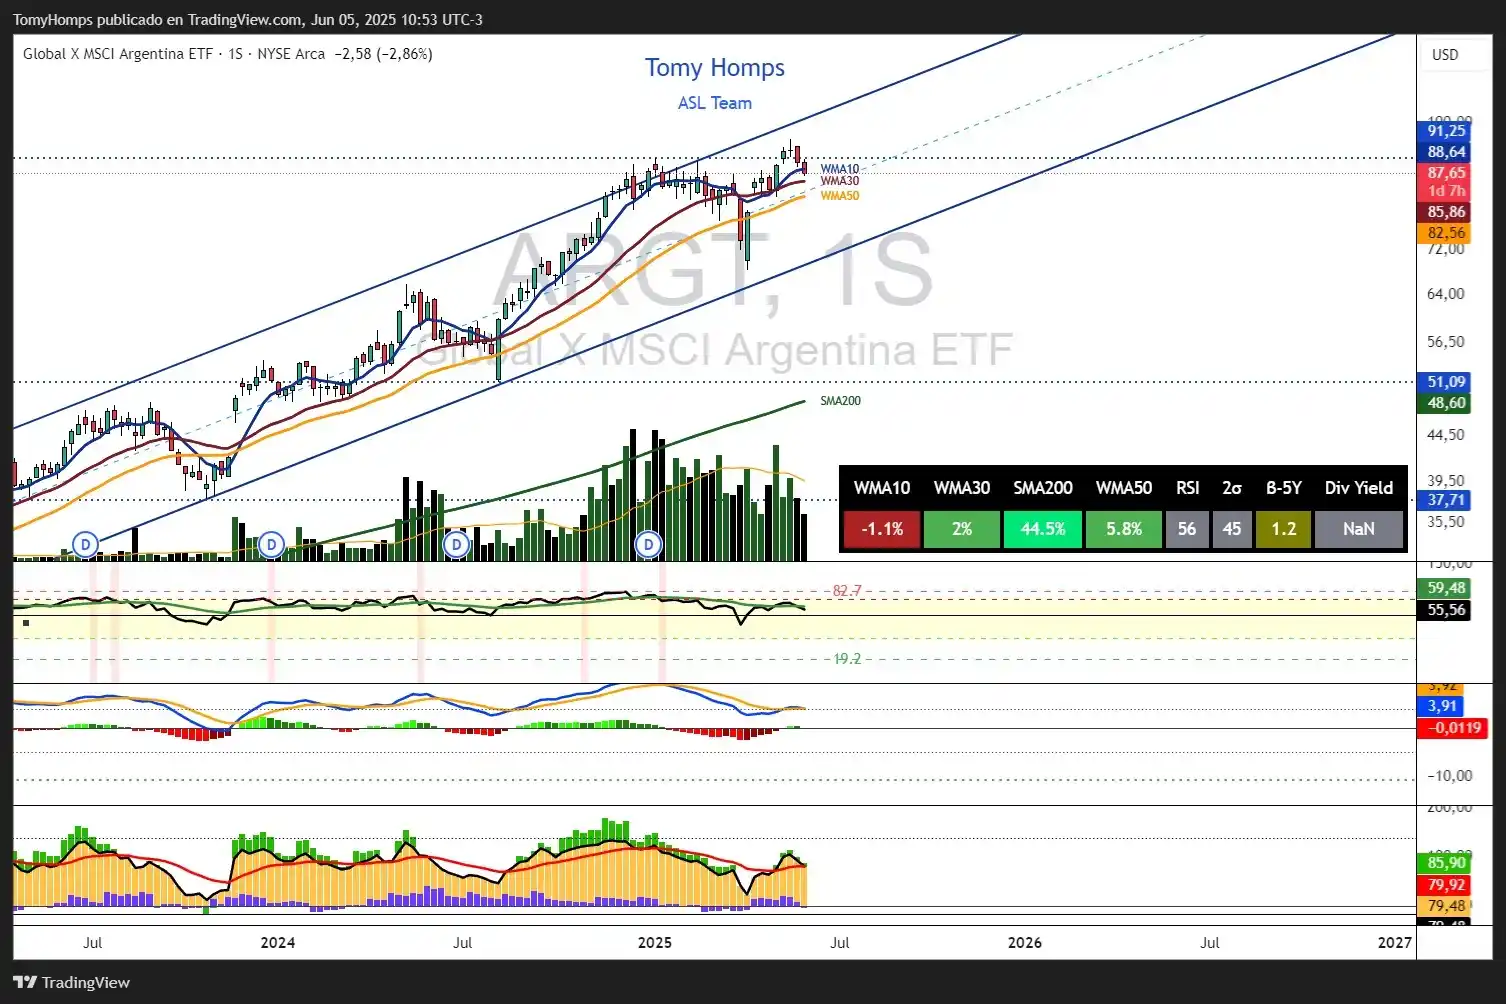Click the WMA10 line label on chart

pos(840,169)
